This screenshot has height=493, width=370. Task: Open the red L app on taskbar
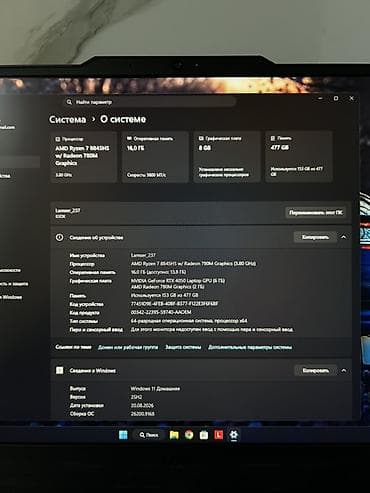pos(218,435)
